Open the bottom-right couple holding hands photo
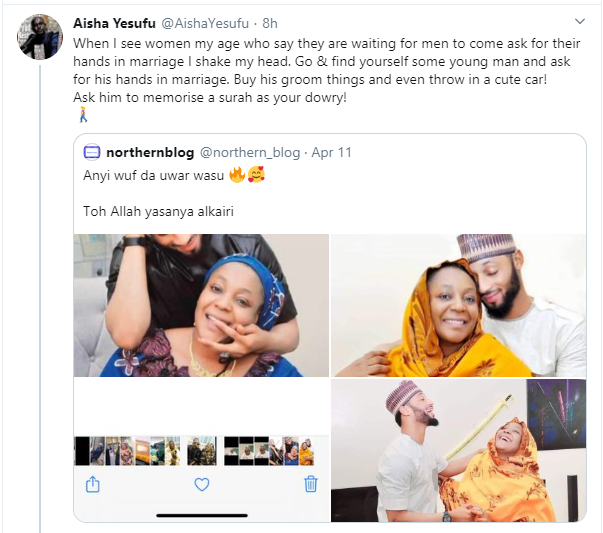The image size is (603, 533). pyautogui.click(x=458, y=450)
